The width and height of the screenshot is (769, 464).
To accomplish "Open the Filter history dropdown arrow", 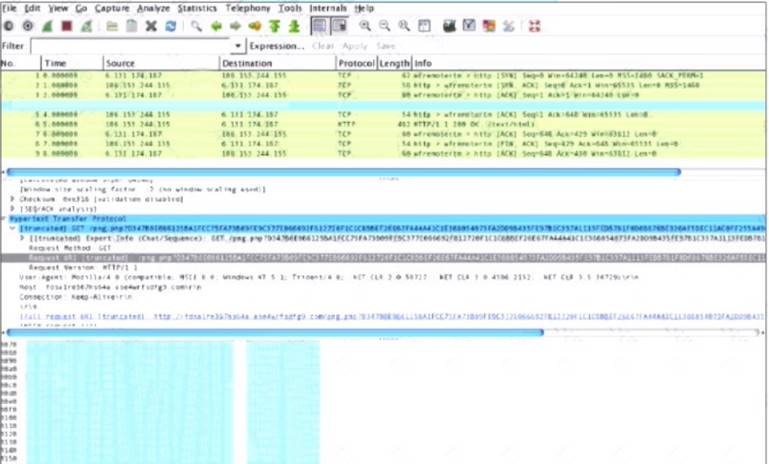I will 237,46.
